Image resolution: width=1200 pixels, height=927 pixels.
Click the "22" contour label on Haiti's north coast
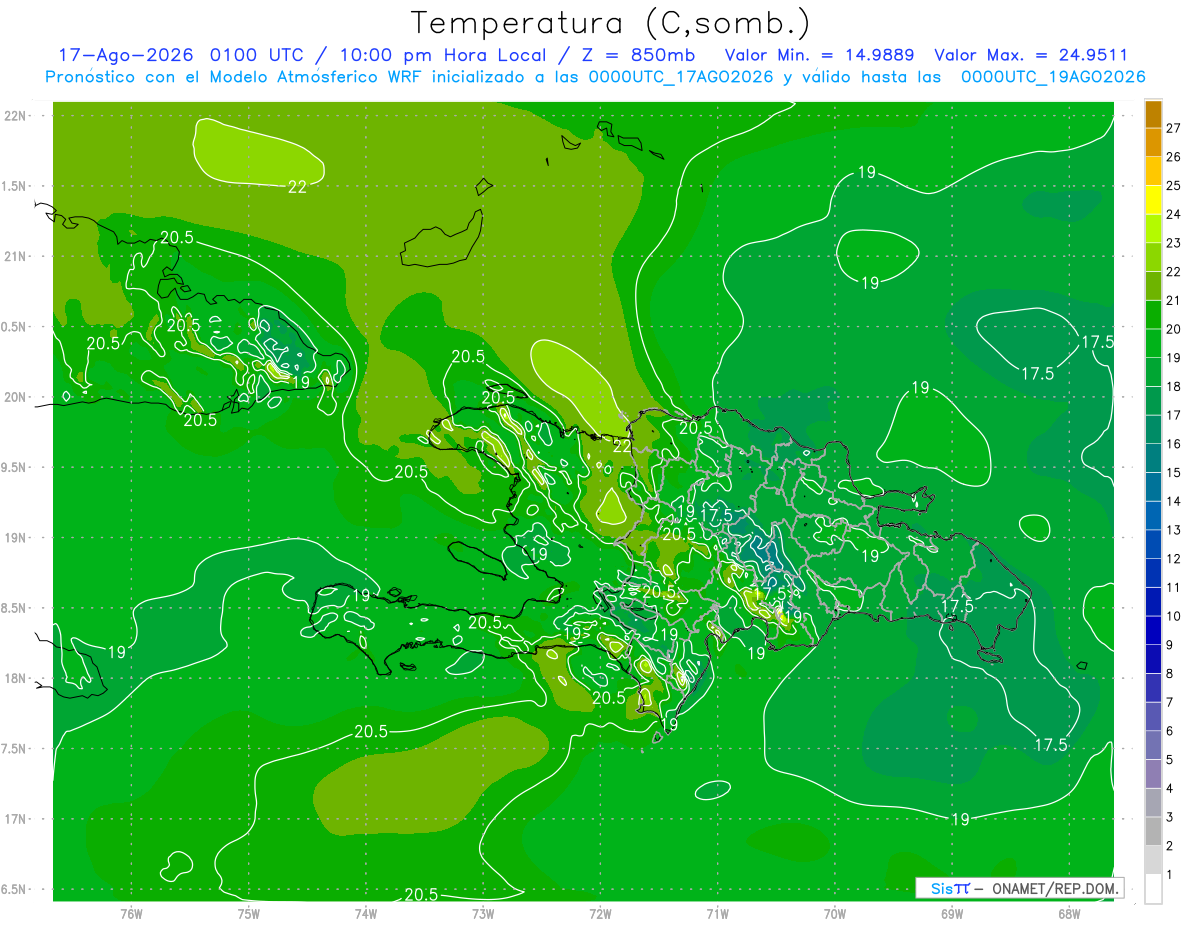(x=621, y=446)
